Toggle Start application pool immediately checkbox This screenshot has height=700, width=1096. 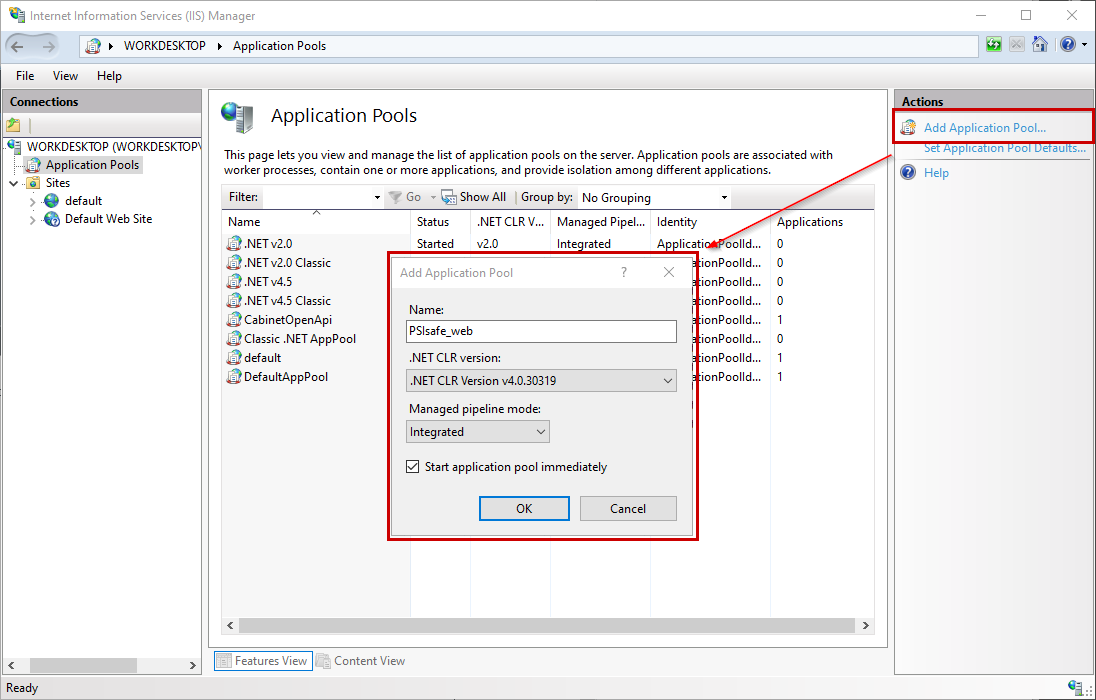[x=412, y=466]
